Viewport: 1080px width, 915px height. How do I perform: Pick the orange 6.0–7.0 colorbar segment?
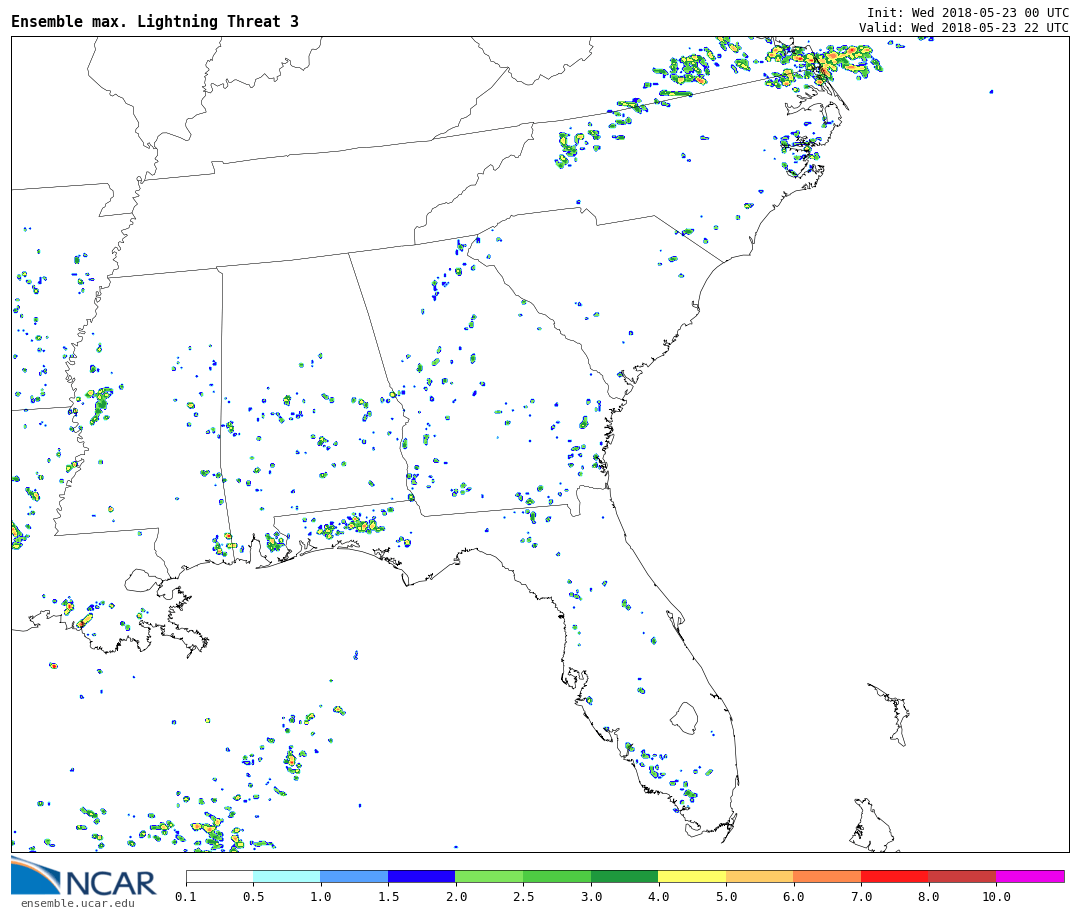pyautogui.click(x=826, y=876)
